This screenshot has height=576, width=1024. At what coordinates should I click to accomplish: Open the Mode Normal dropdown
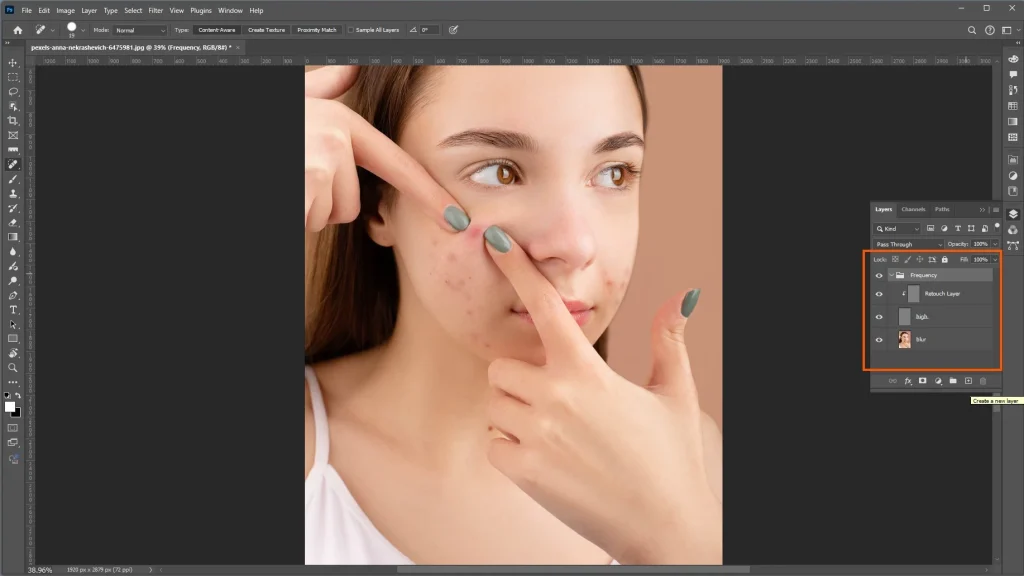tap(140, 30)
